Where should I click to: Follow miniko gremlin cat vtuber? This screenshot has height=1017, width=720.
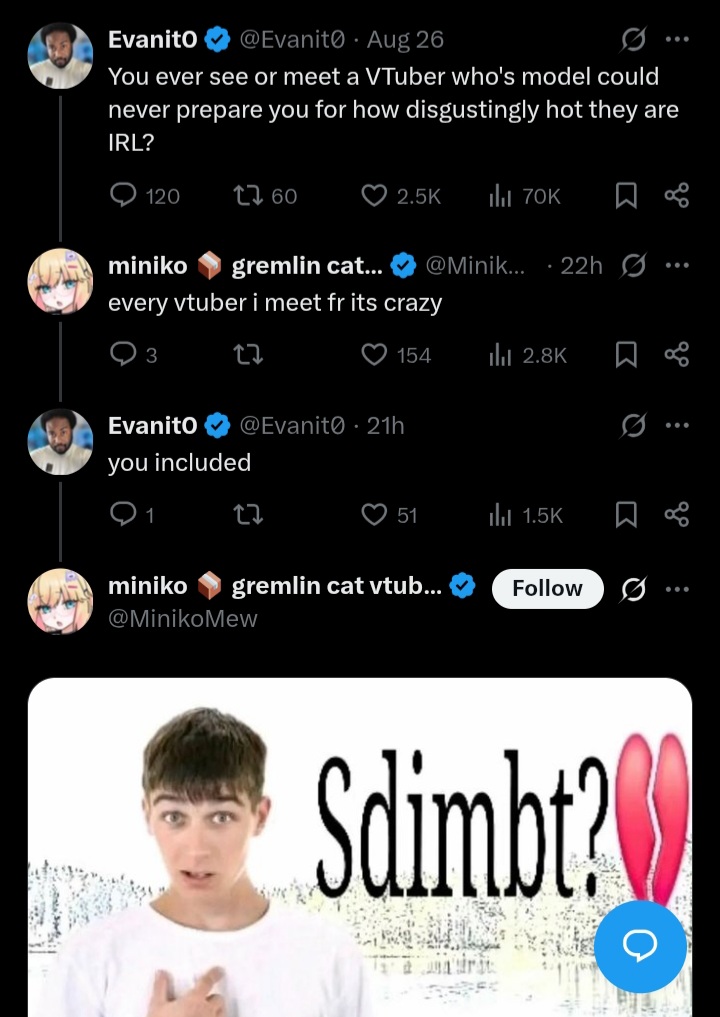click(547, 589)
